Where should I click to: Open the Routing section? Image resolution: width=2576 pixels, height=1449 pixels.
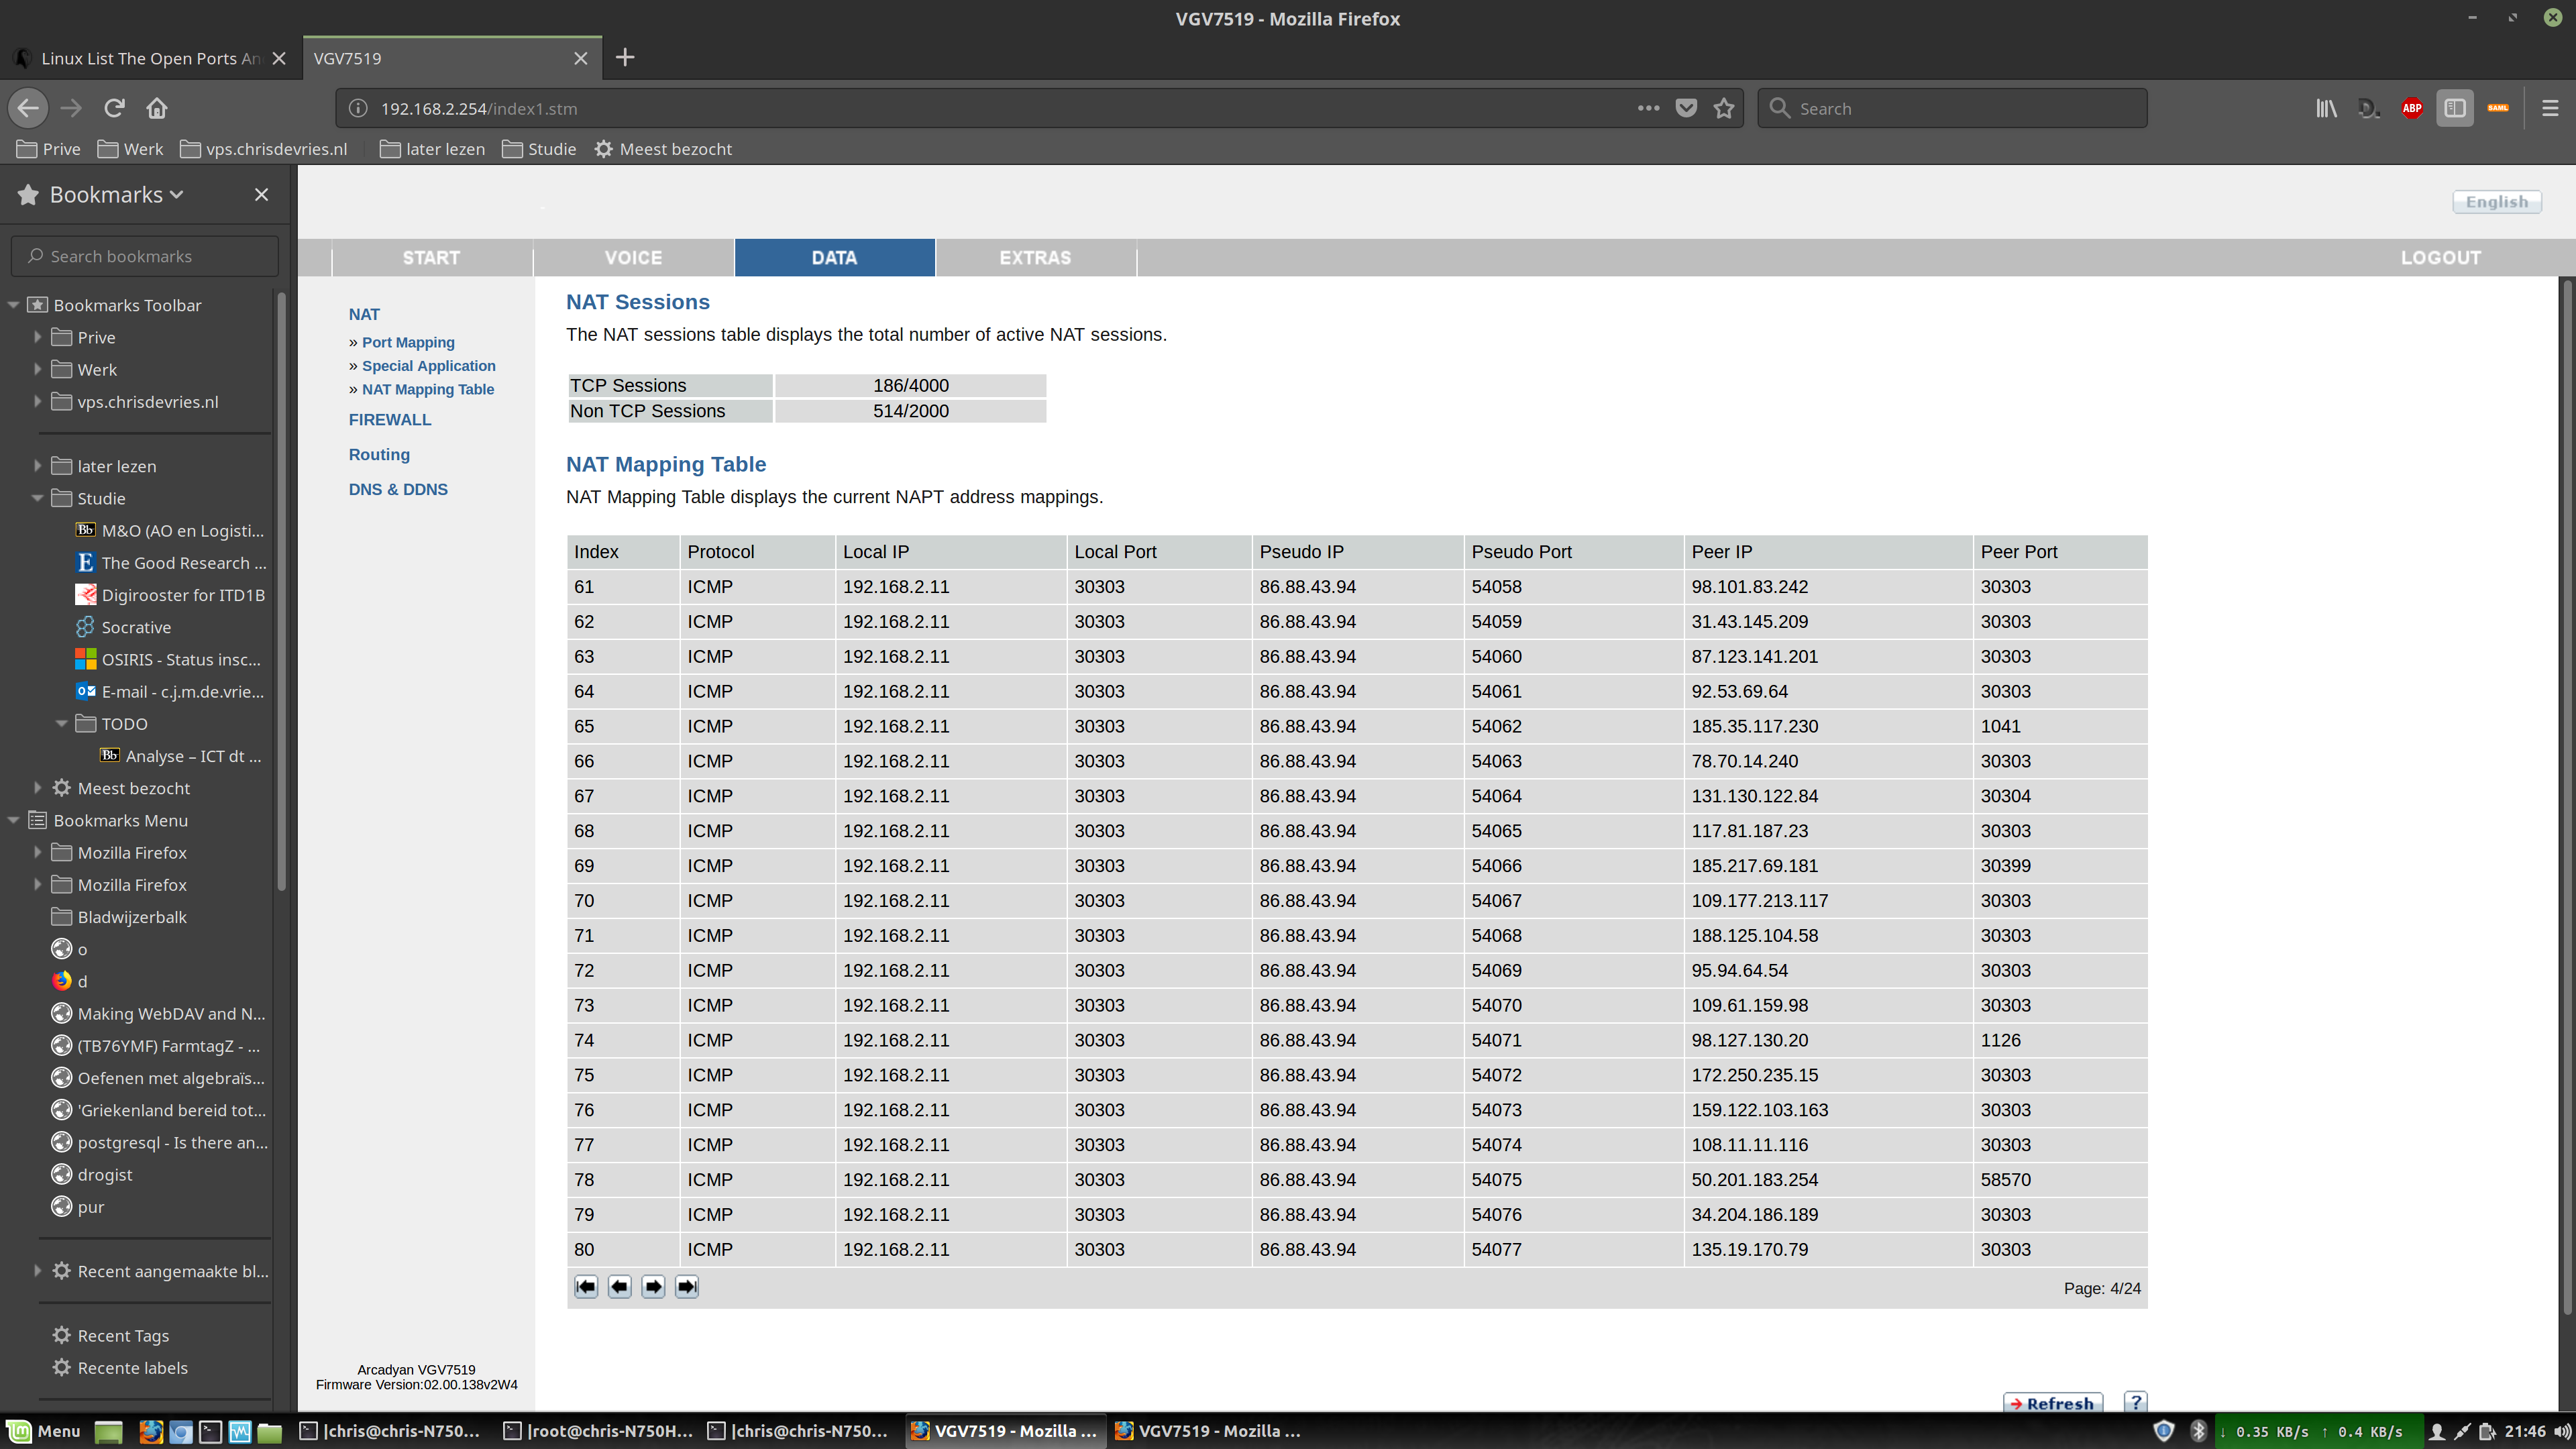pos(379,454)
